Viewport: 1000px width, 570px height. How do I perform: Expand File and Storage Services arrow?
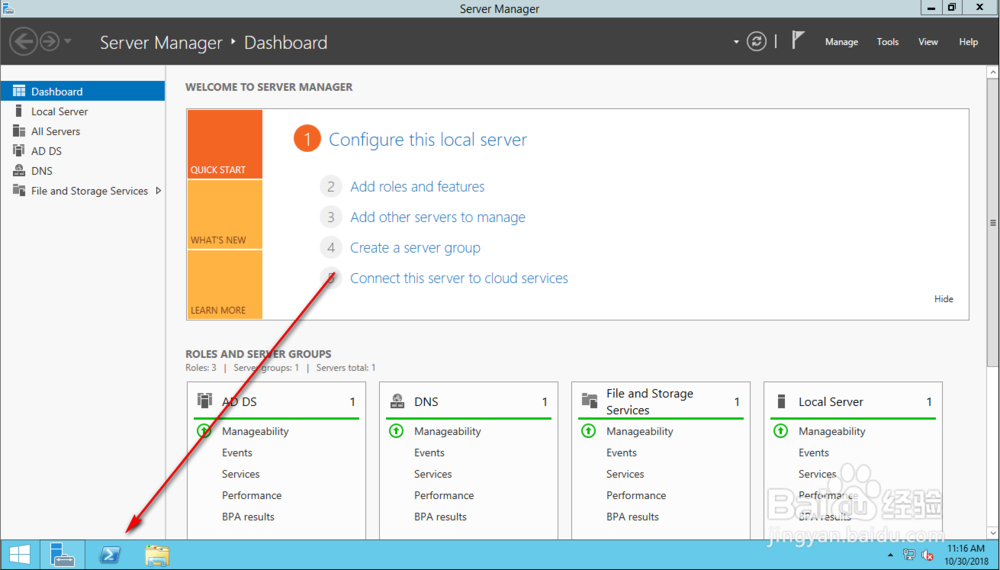pos(158,191)
